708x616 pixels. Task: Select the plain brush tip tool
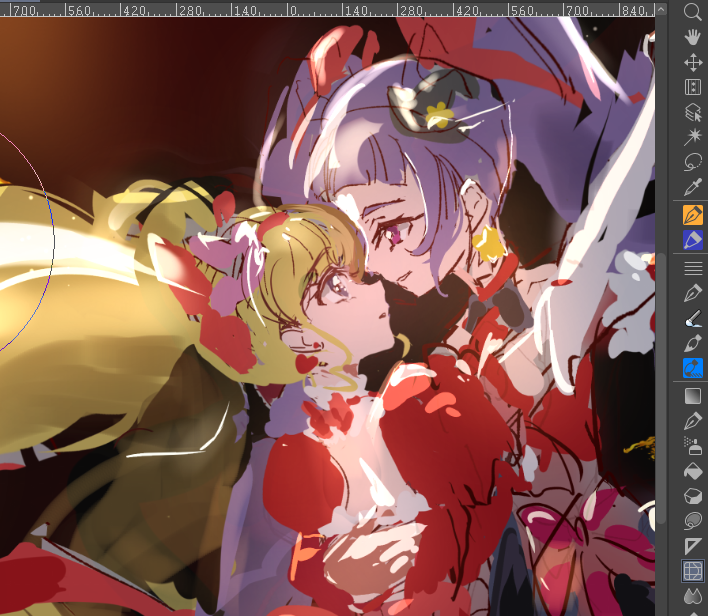(693, 344)
